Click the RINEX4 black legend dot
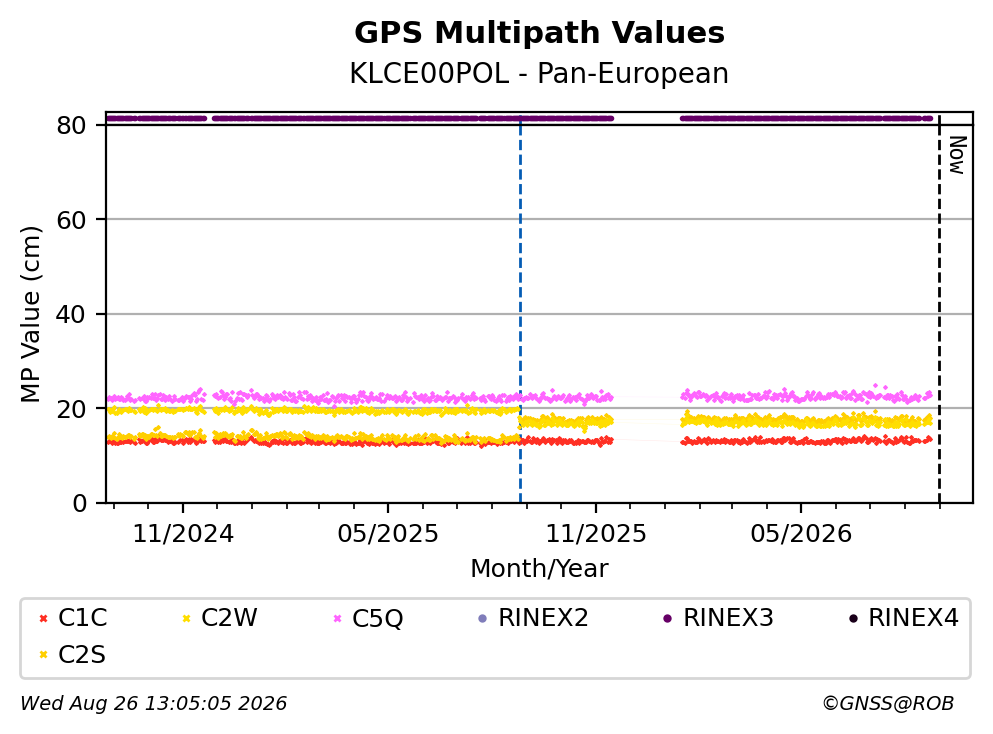The image size is (993, 734). [x=853, y=619]
